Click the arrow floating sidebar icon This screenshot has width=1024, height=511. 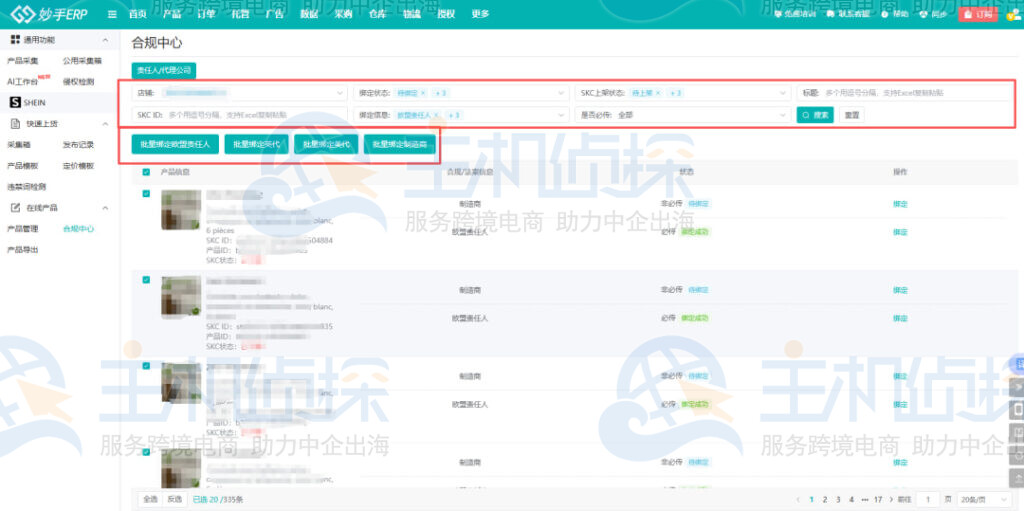point(1016,388)
